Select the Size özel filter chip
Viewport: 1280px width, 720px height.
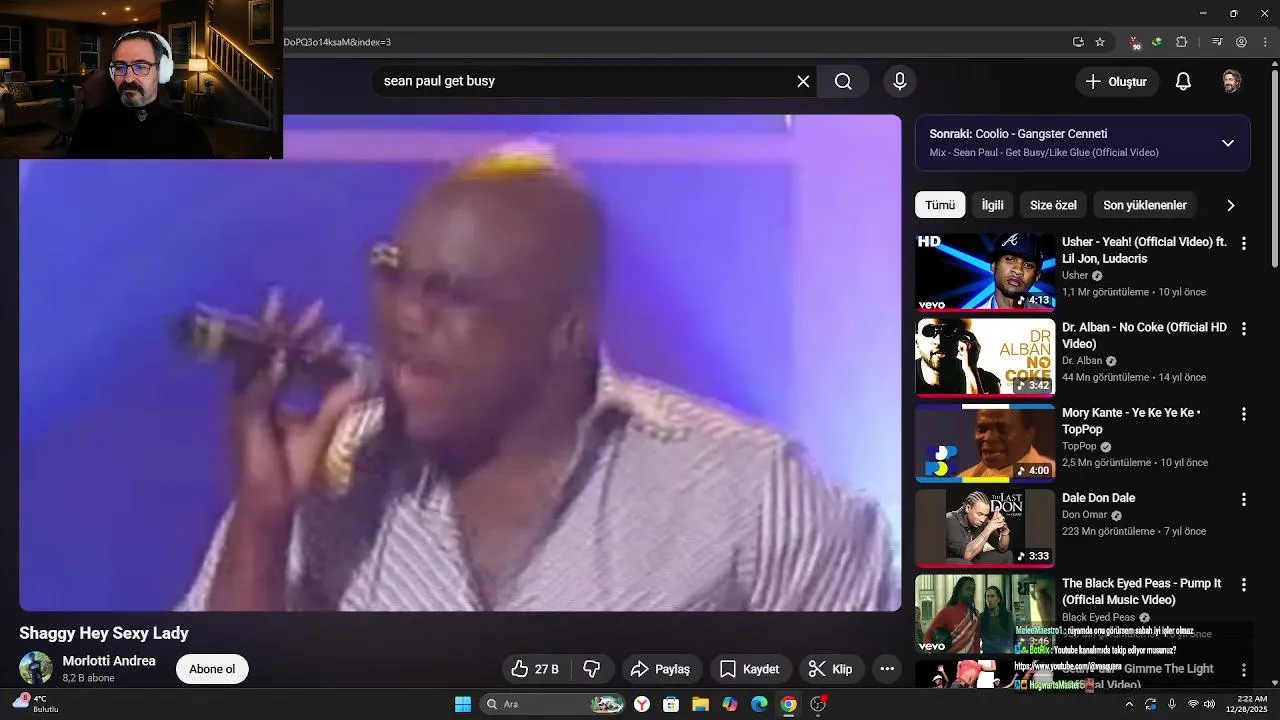pos(1053,205)
